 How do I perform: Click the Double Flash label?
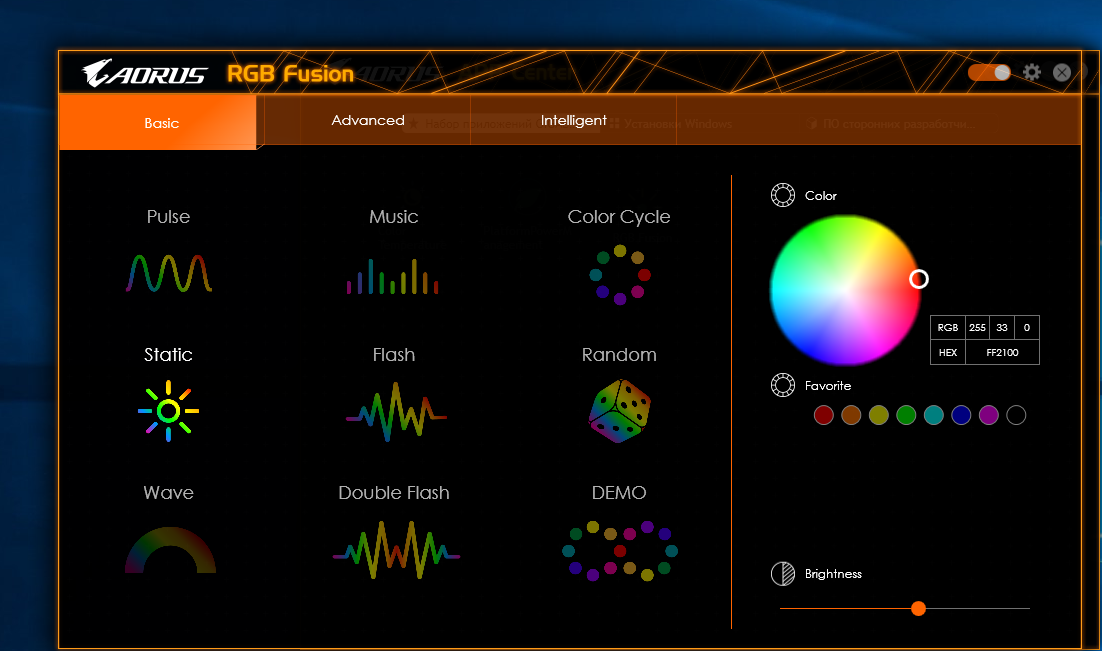pyautogui.click(x=394, y=492)
